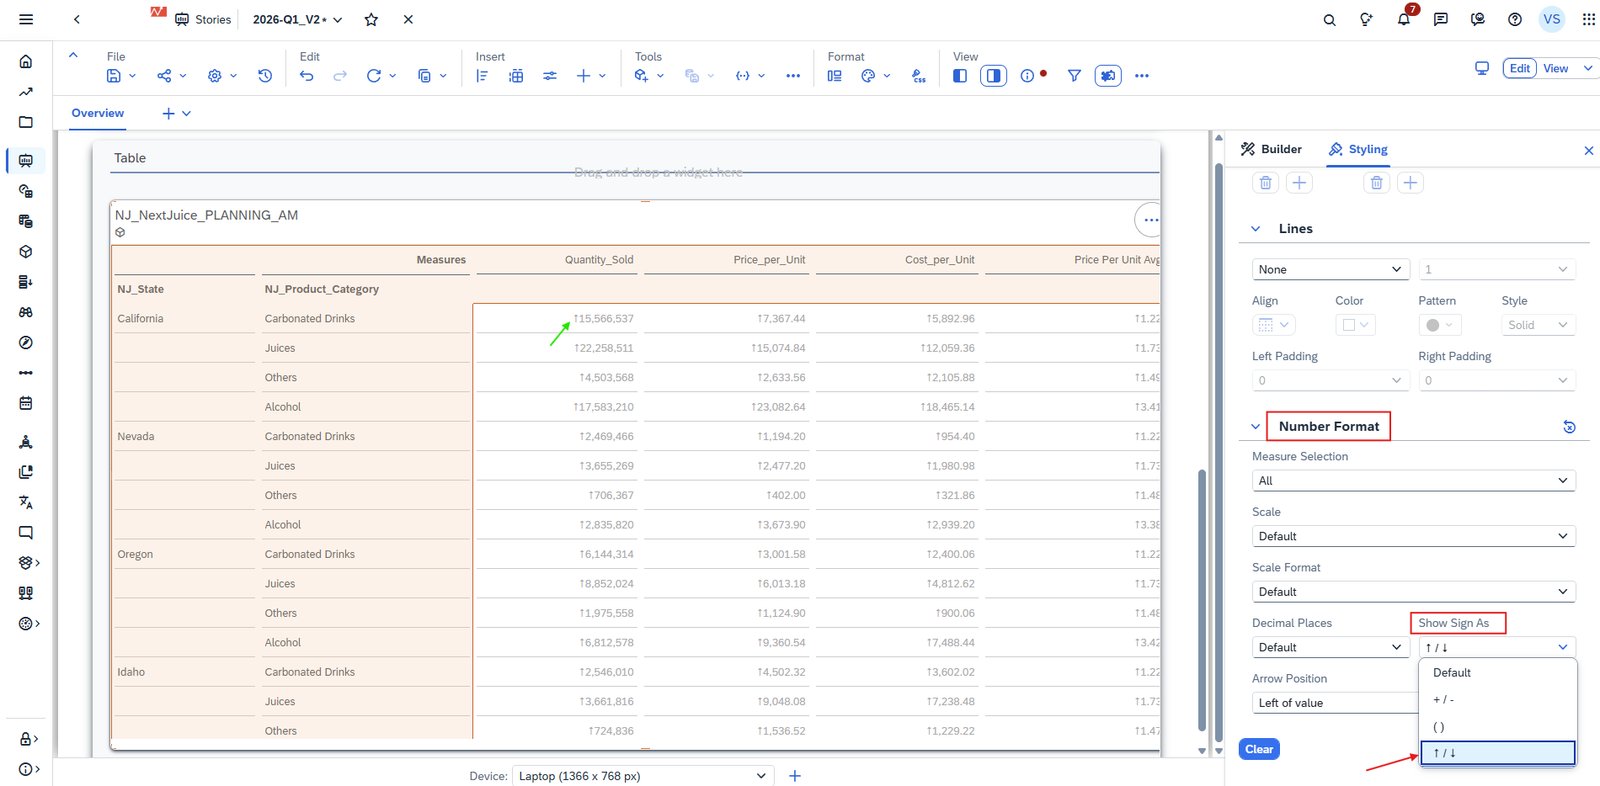This screenshot has height=786, width=1600.
Task: Switch to Edit mode in Edit/View toggle
Action: click(1520, 69)
